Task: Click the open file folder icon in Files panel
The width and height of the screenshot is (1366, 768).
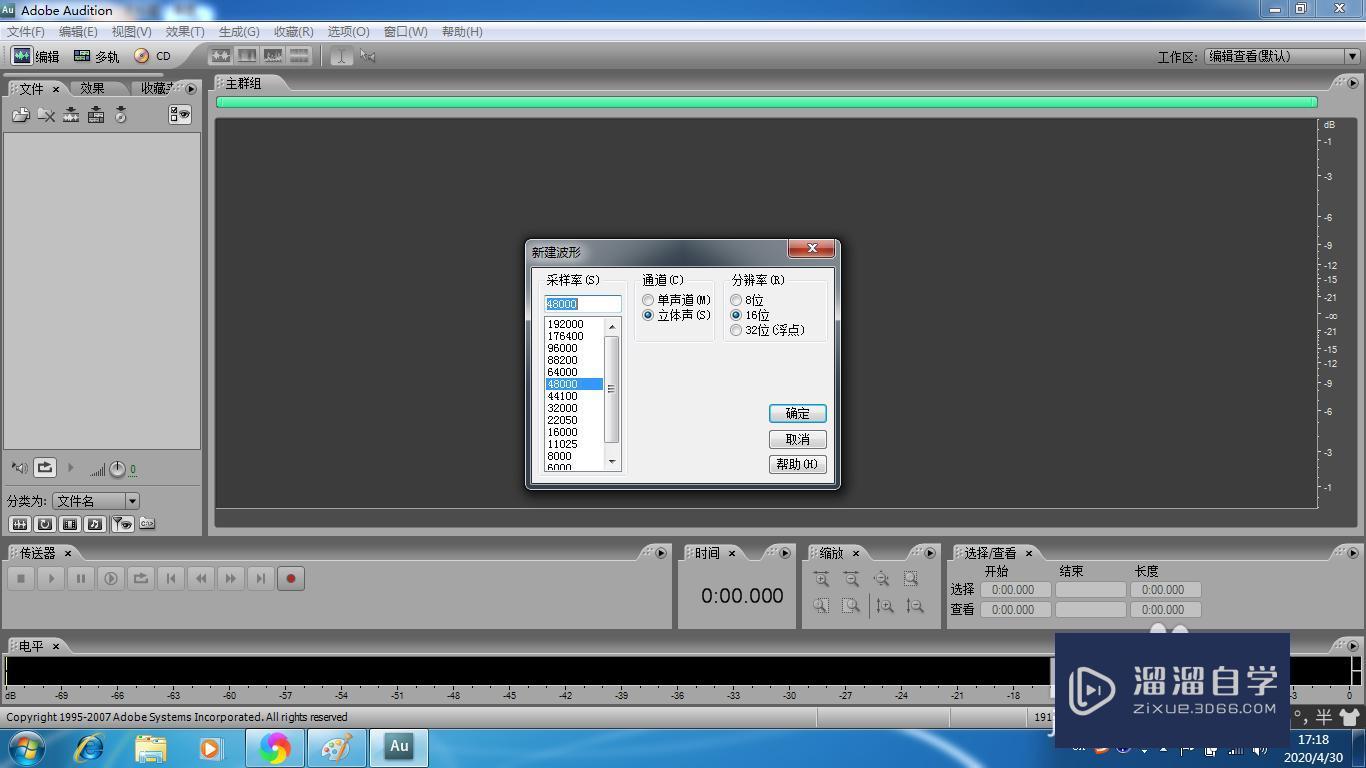Action: click(x=20, y=115)
